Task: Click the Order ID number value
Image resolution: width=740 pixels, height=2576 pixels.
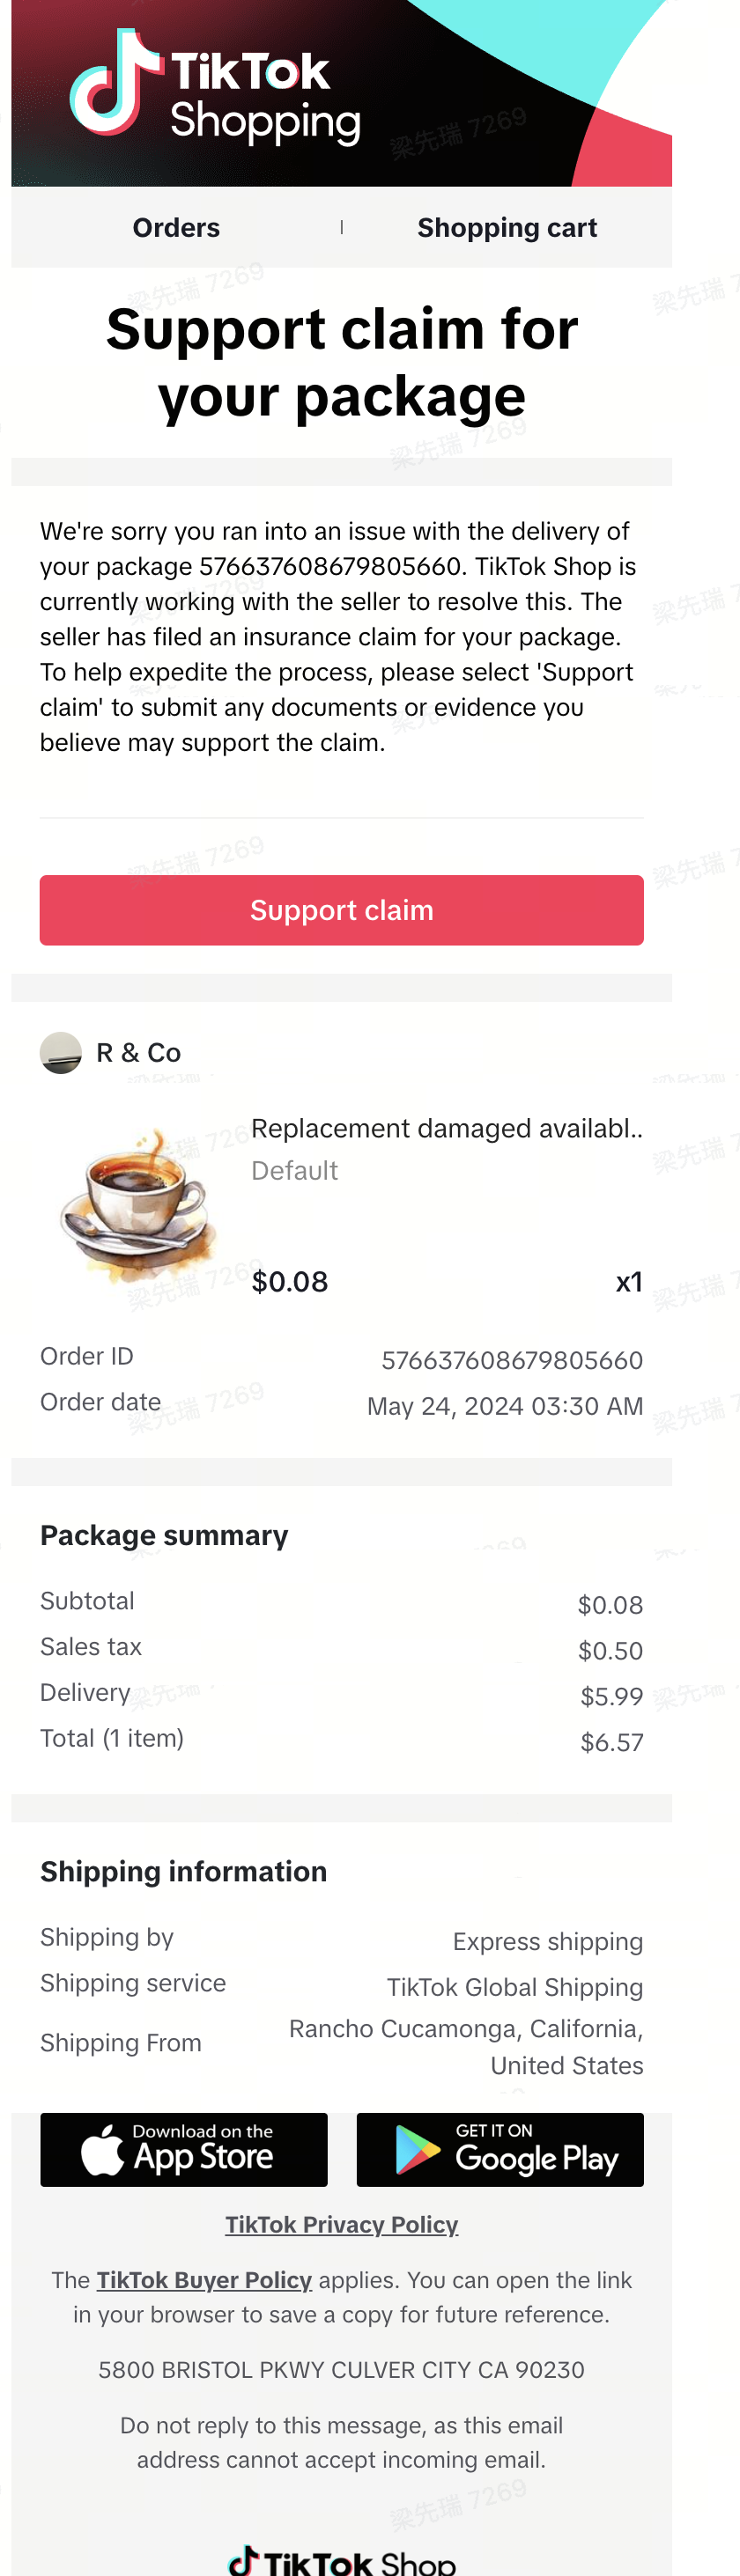Action: coord(512,1360)
